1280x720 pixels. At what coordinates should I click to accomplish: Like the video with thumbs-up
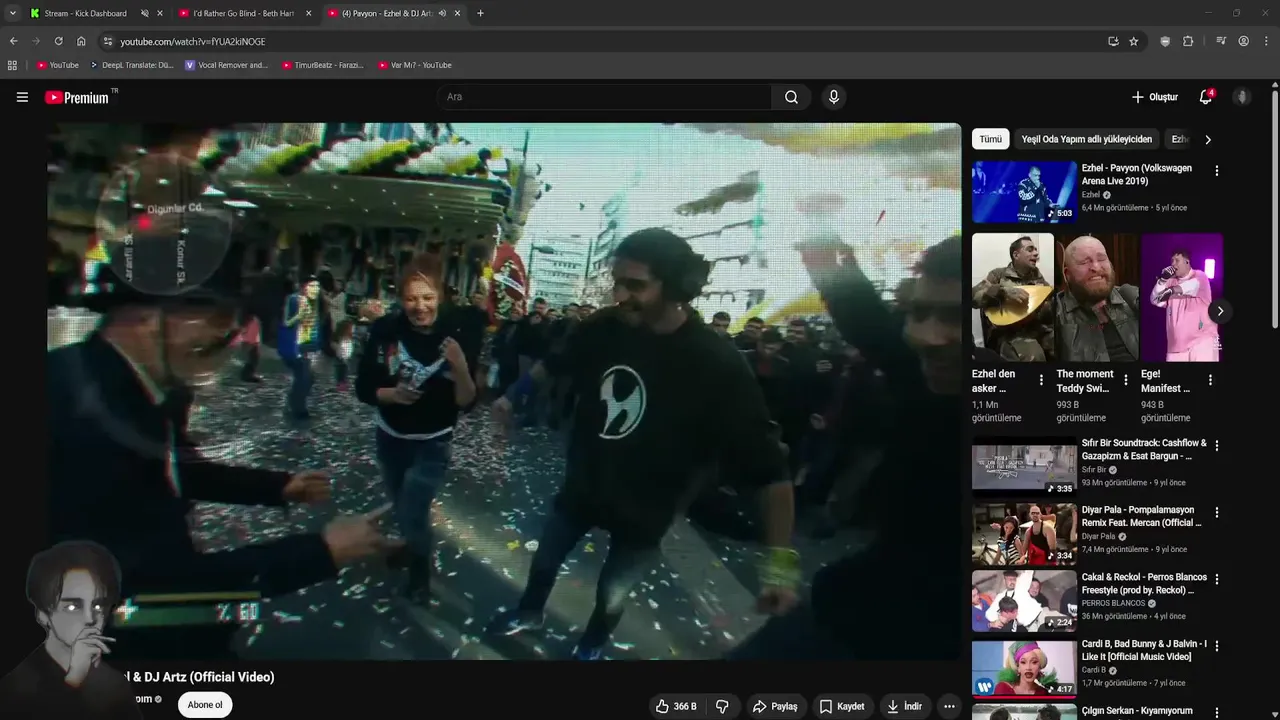(676, 706)
